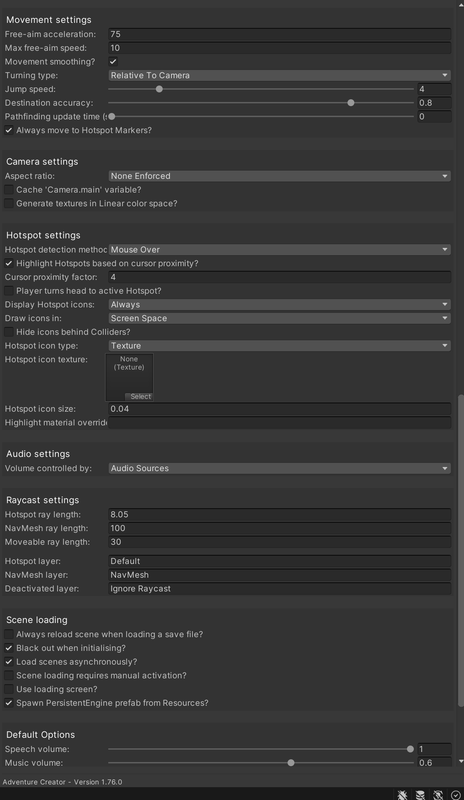Click the Free-aim acceleration field

coord(279,34)
